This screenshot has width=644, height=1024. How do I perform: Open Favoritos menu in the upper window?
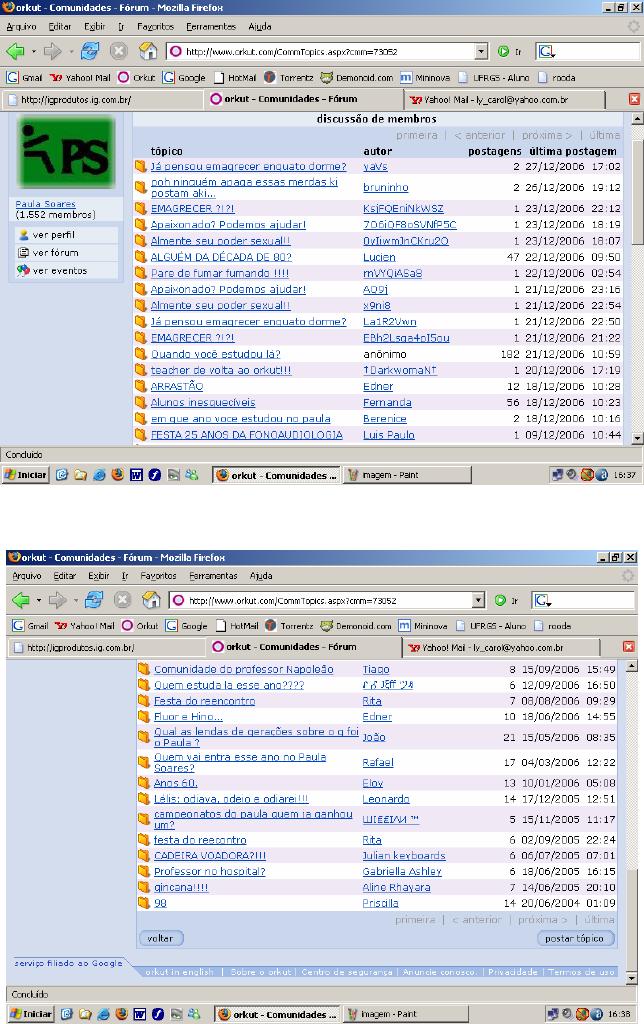pos(155,26)
